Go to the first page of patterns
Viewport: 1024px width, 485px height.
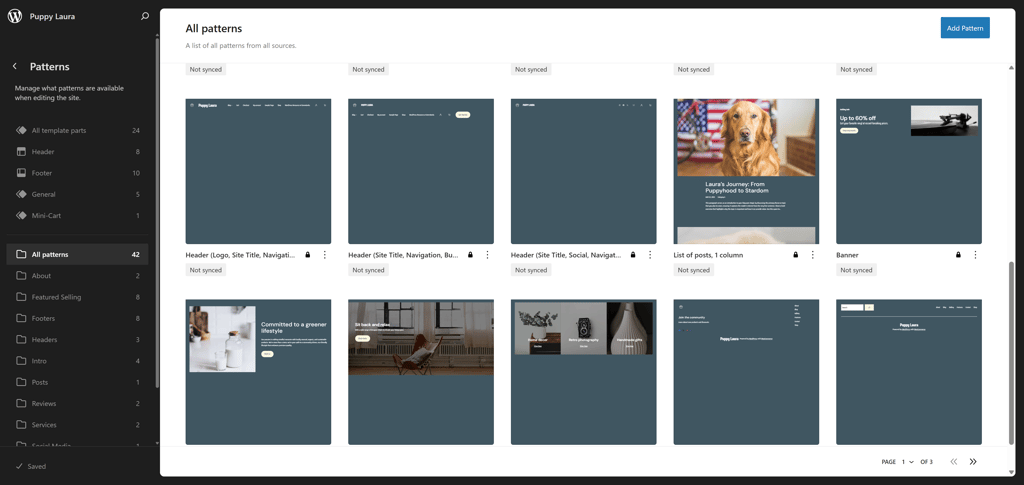(953, 462)
